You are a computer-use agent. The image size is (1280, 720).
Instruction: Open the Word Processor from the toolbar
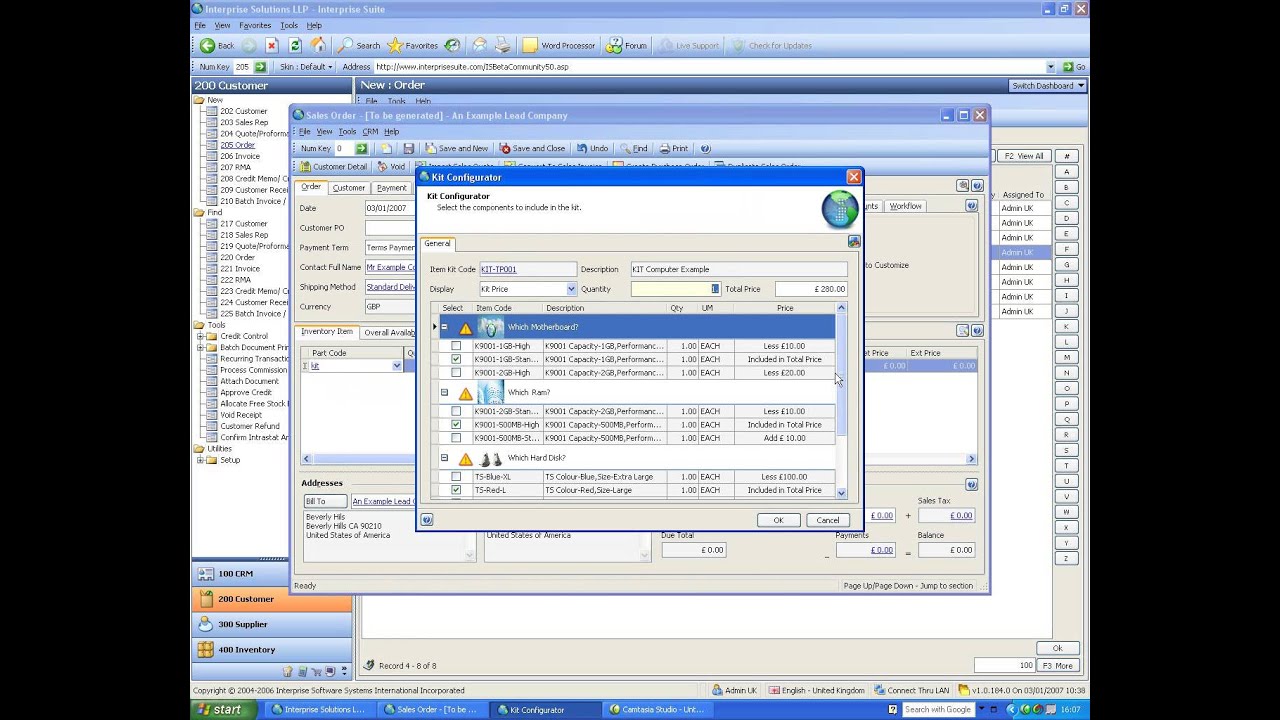coord(559,45)
